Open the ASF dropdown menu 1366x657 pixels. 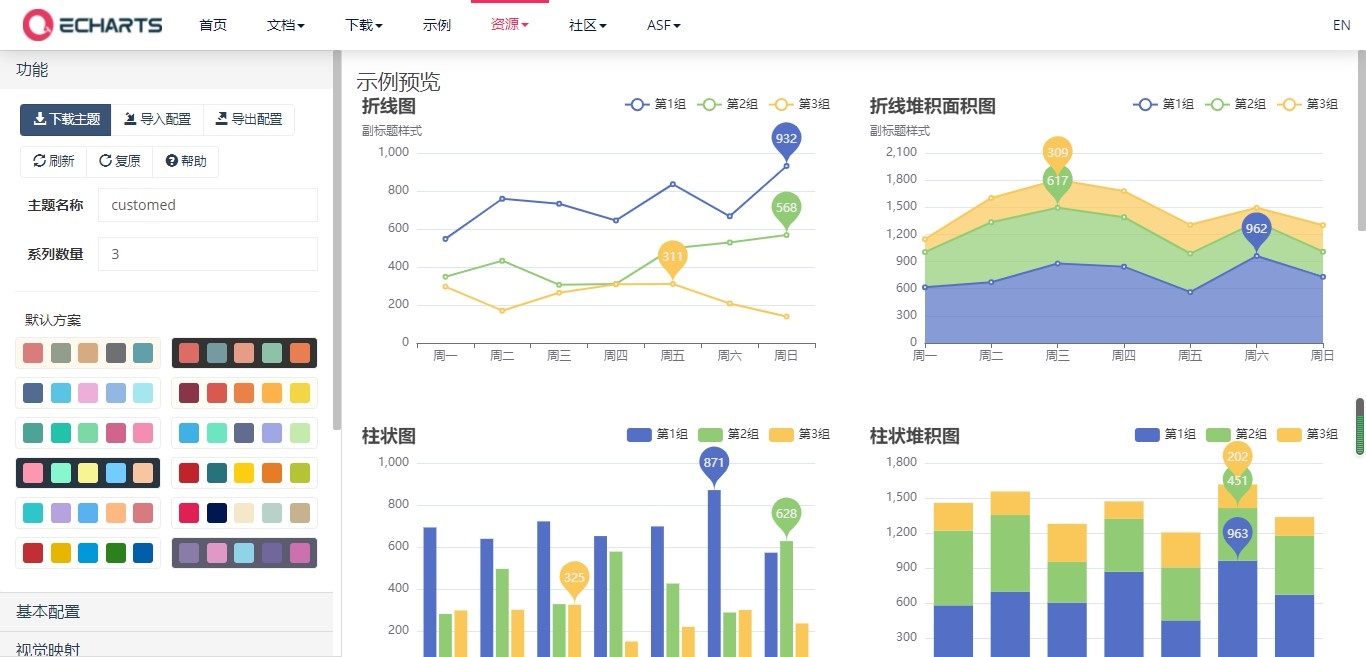(x=664, y=25)
